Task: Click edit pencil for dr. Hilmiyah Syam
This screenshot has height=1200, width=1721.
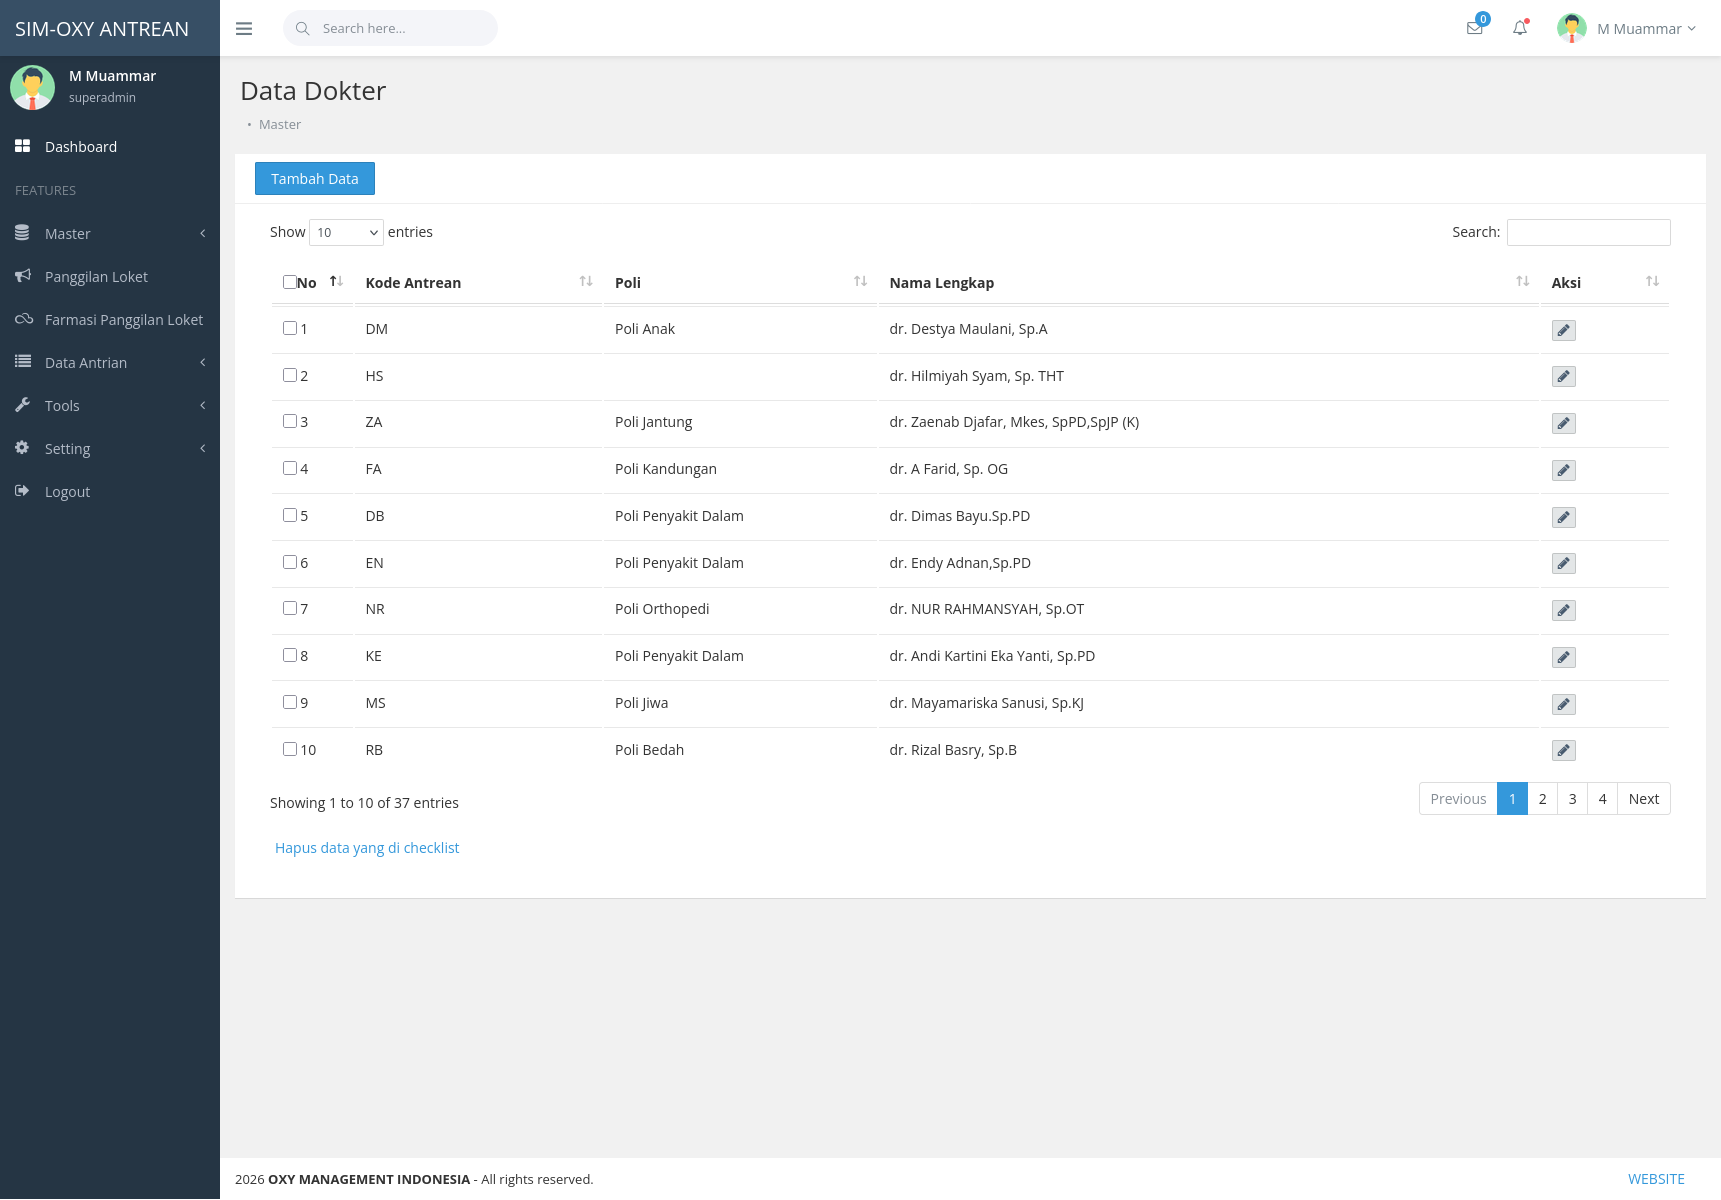Action: [x=1564, y=377]
